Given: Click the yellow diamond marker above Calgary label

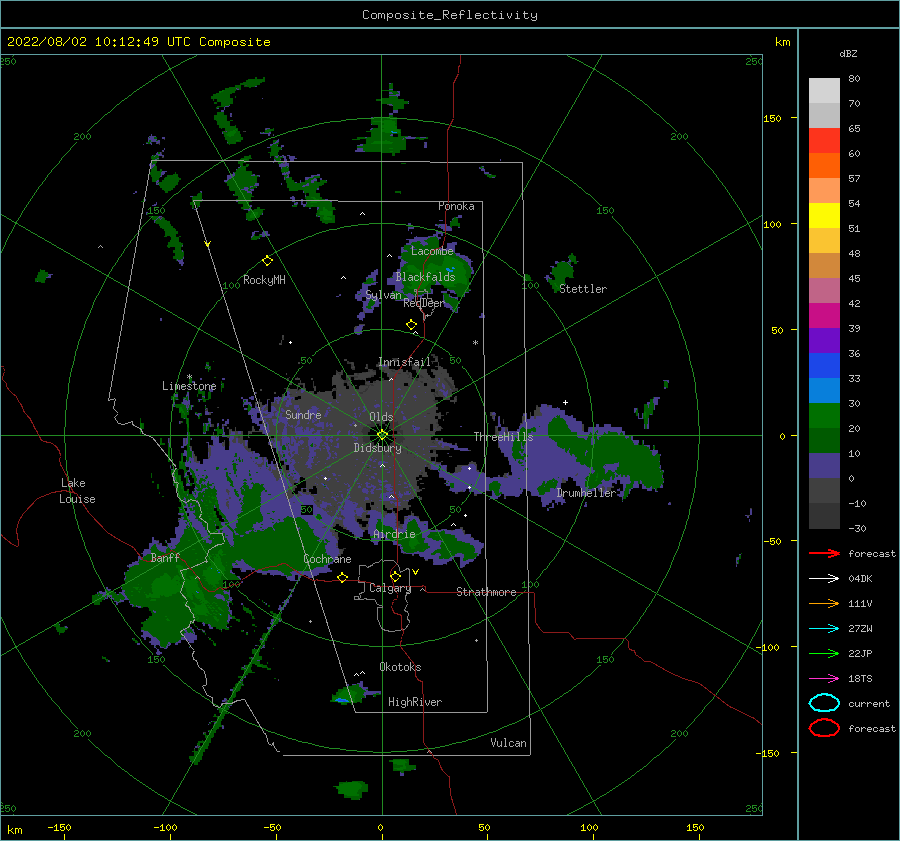Looking at the screenshot, I should (x=395, y=576).
